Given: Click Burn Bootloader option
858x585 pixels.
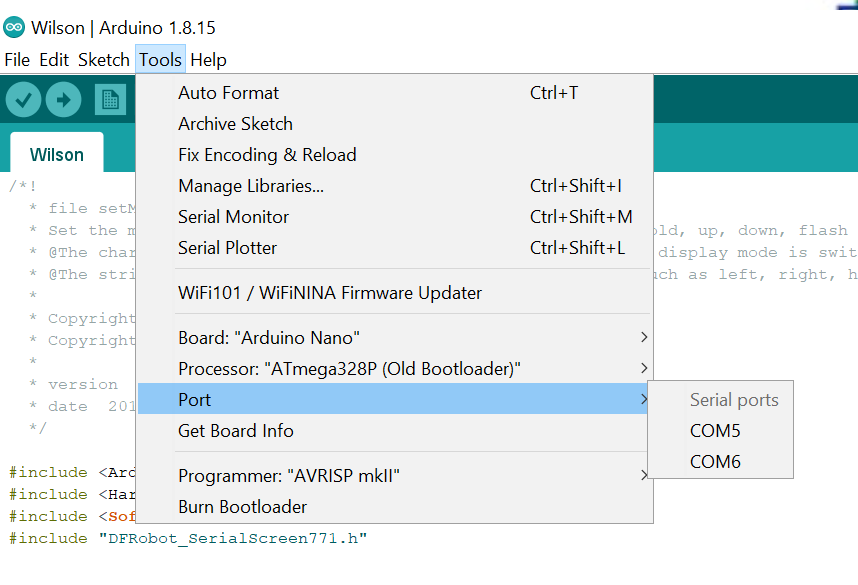Looking at the screenshot, I should (x=243, y=507).
